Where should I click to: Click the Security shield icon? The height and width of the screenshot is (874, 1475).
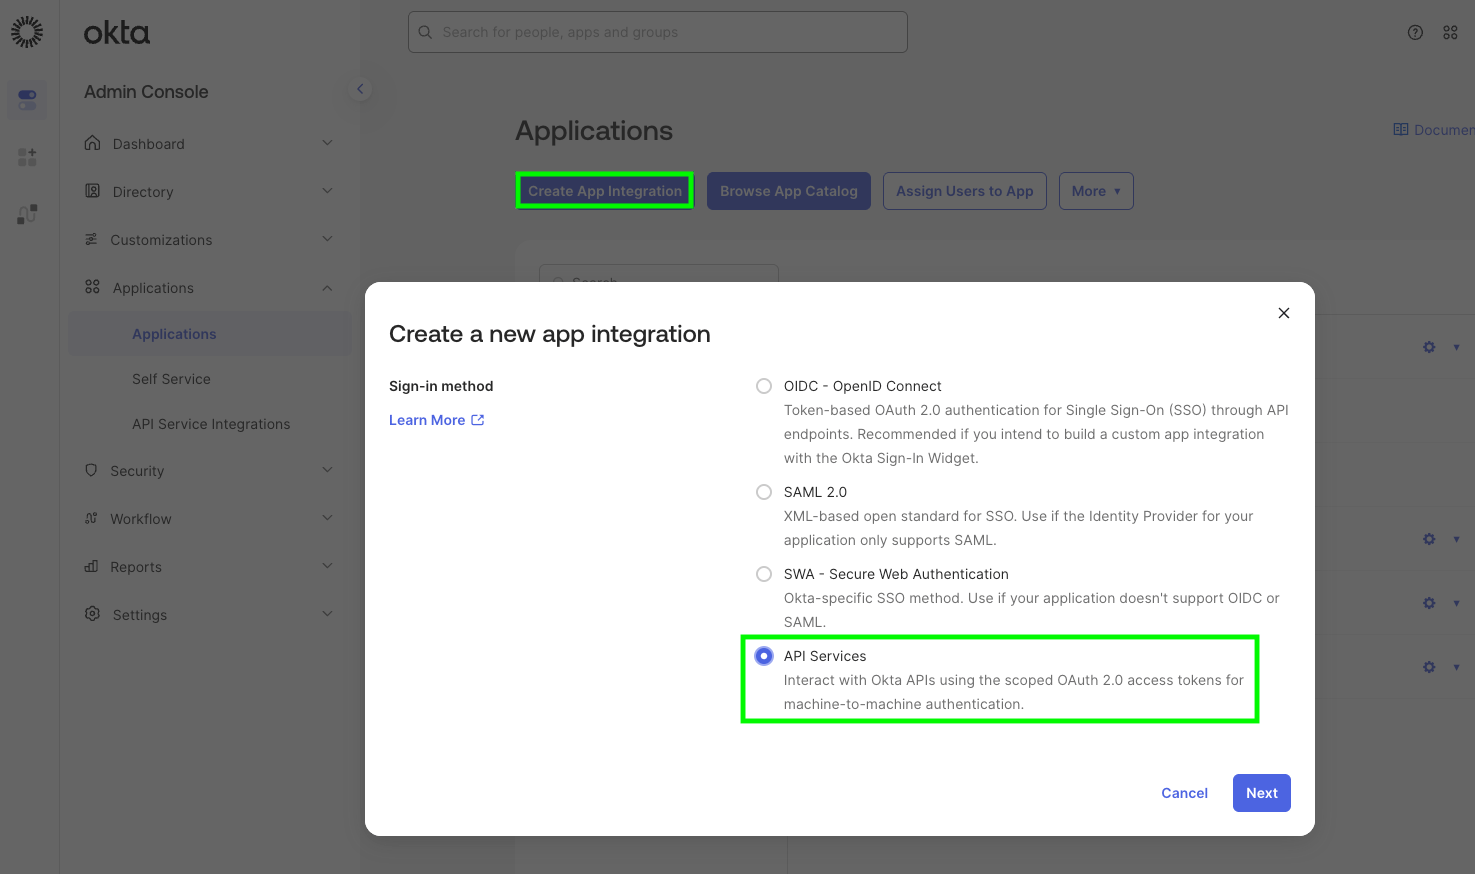pyautogui.click(x=91, y=470)
